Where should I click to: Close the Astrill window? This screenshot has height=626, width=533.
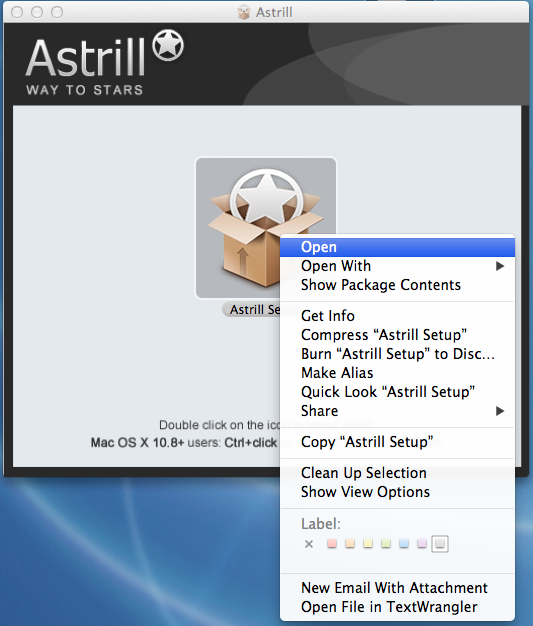point(17,12)
